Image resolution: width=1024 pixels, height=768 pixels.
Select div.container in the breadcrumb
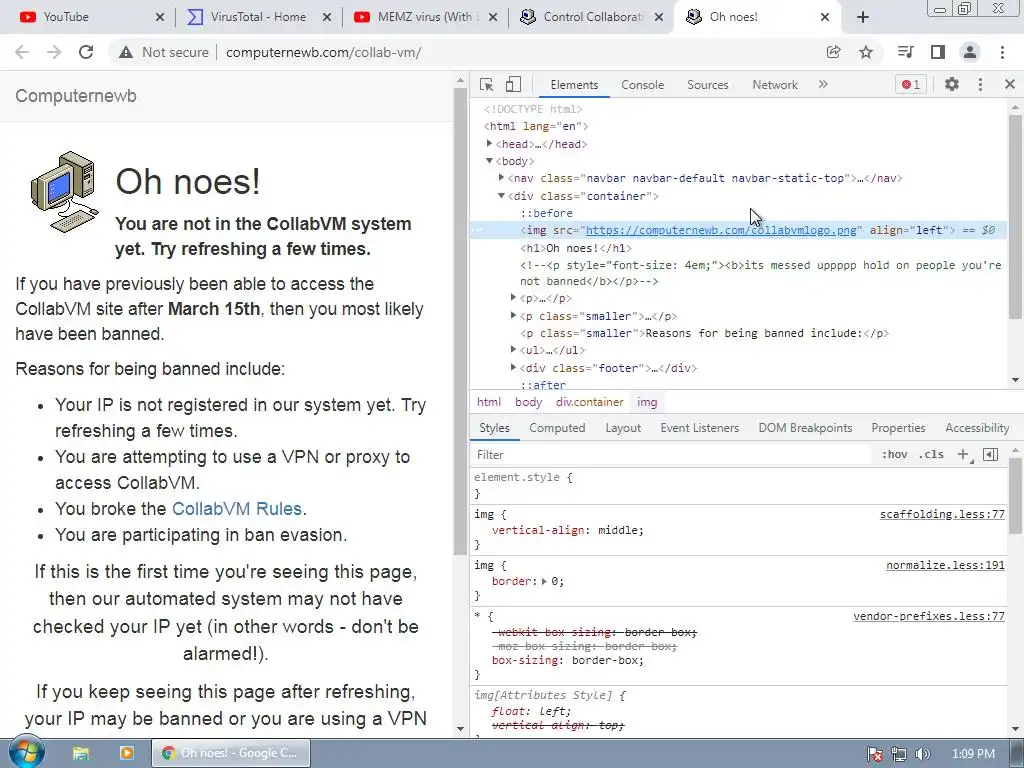[590, 402]
